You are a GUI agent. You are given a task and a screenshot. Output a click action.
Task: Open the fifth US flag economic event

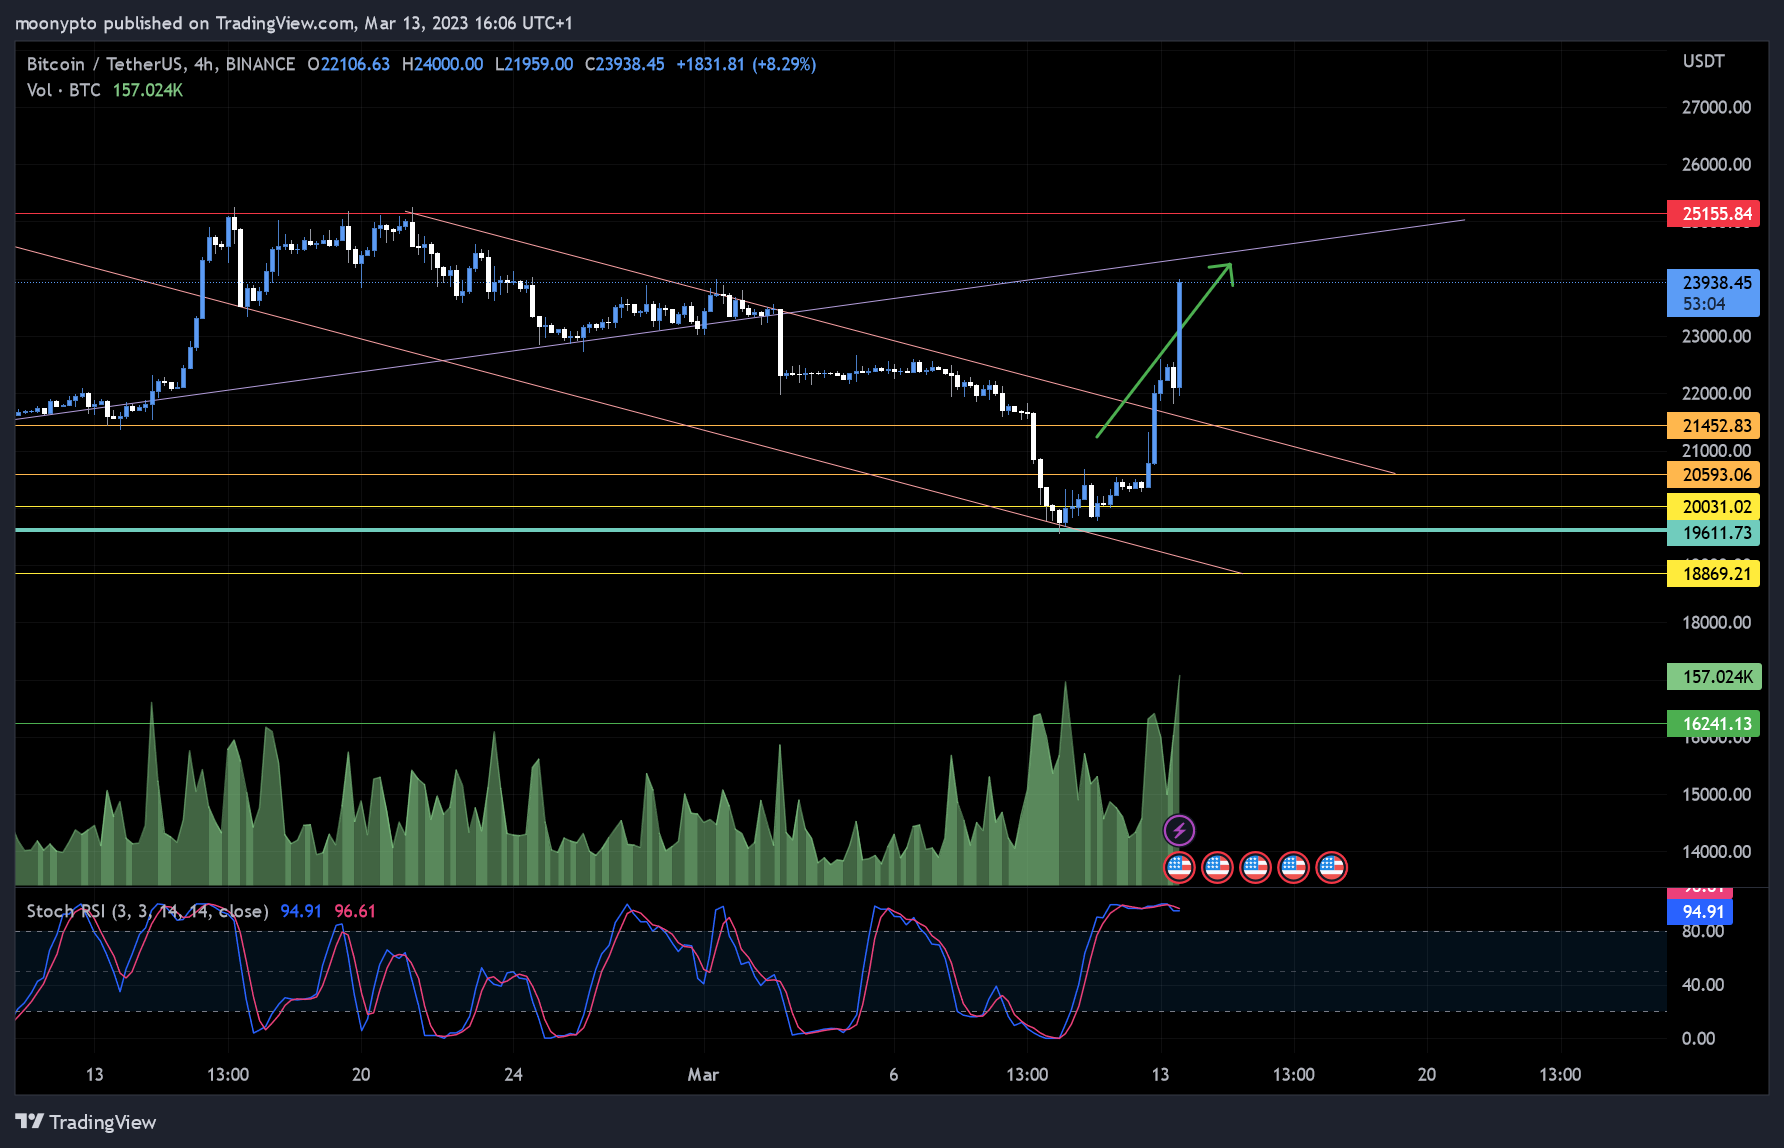pos(1331,867)
